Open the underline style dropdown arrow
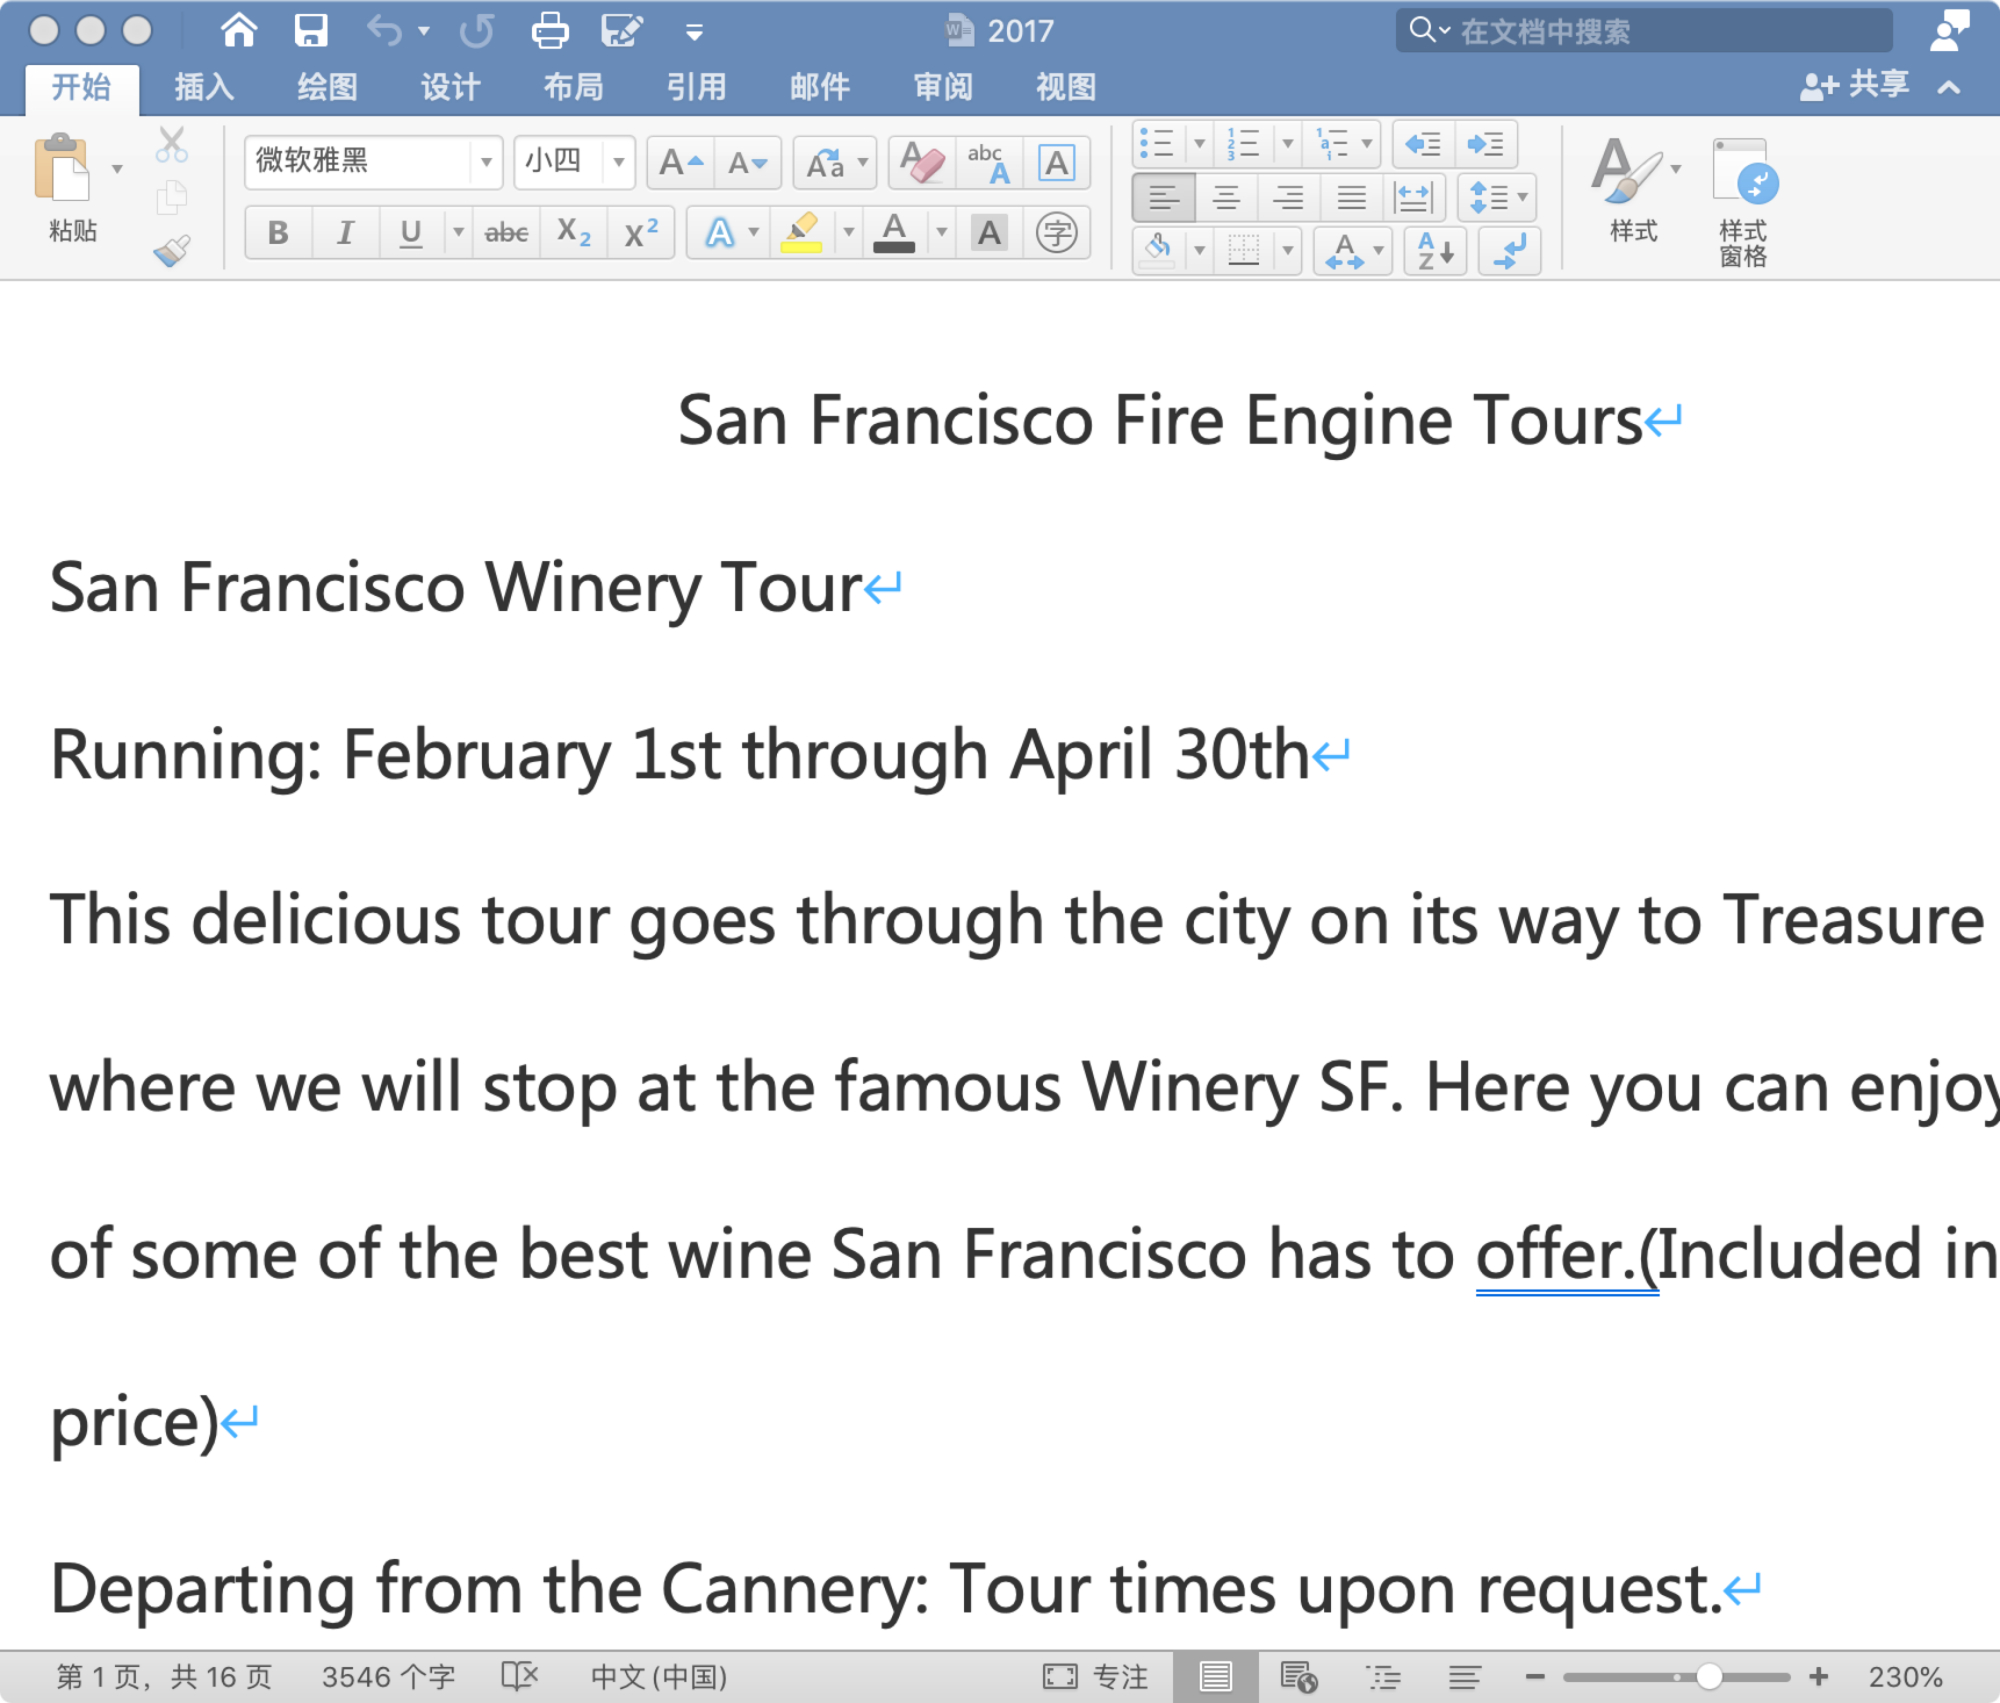 (458, 233)
